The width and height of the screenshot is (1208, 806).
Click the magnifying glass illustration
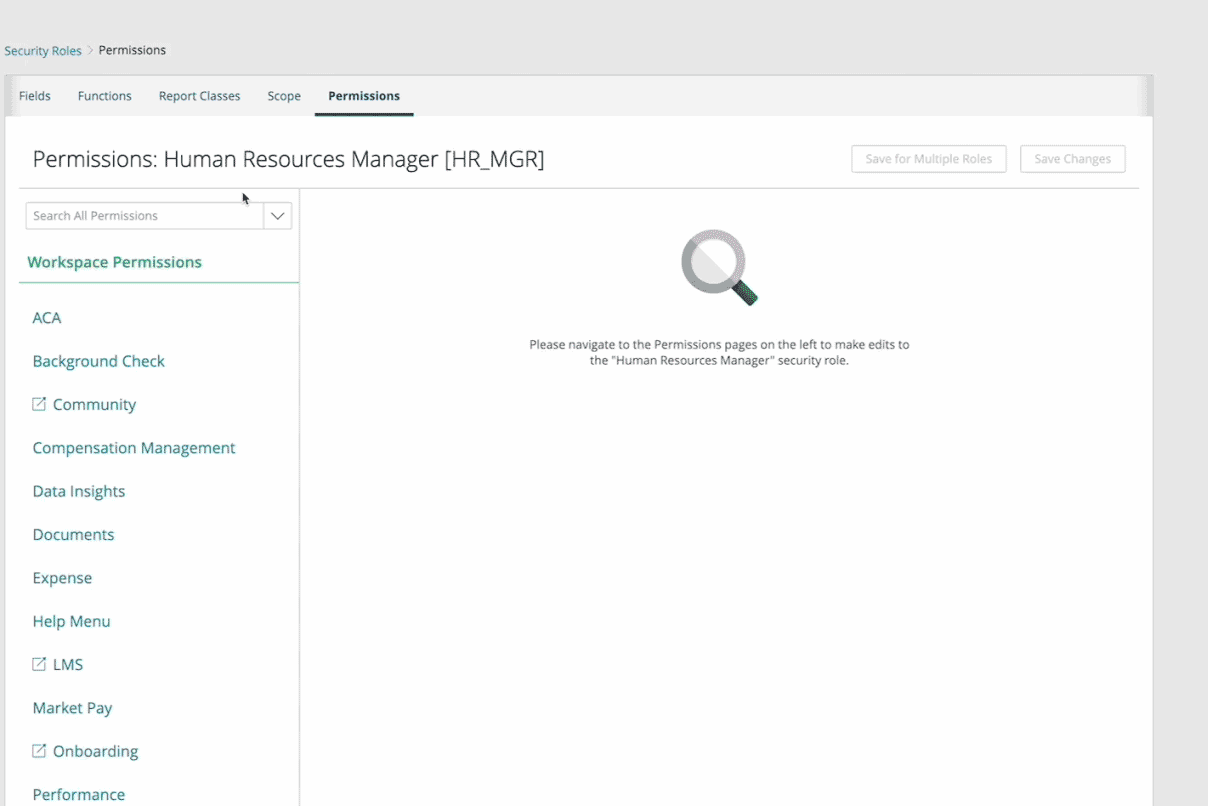click(719, 267)
